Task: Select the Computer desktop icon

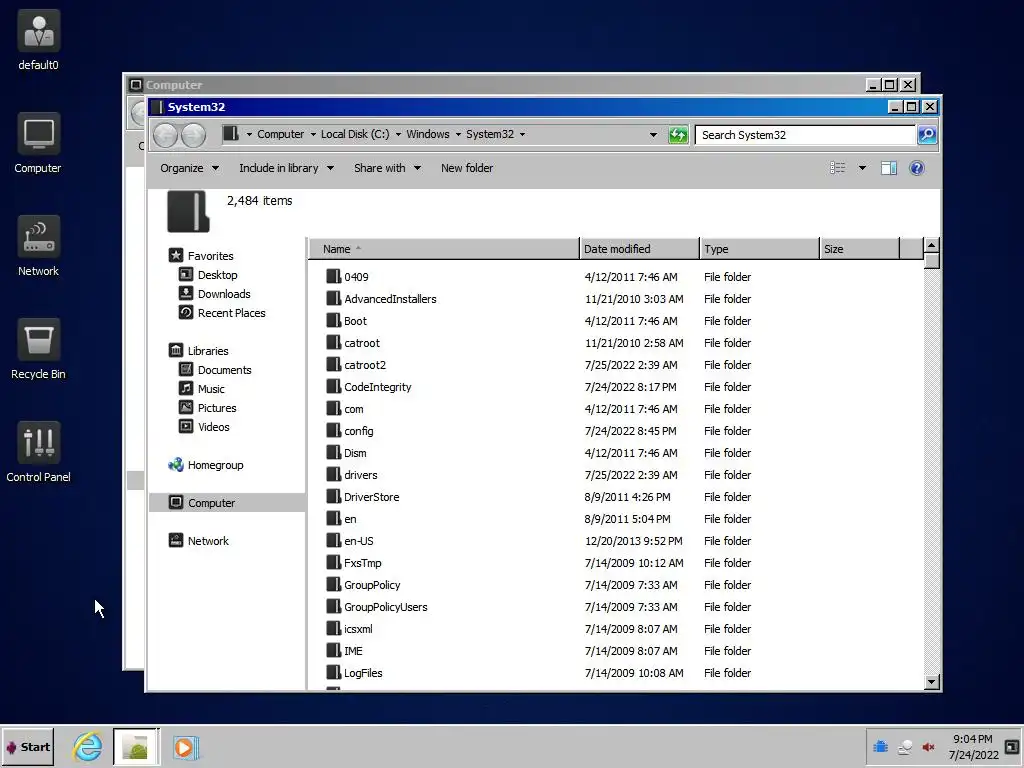Action: [39, 144]
